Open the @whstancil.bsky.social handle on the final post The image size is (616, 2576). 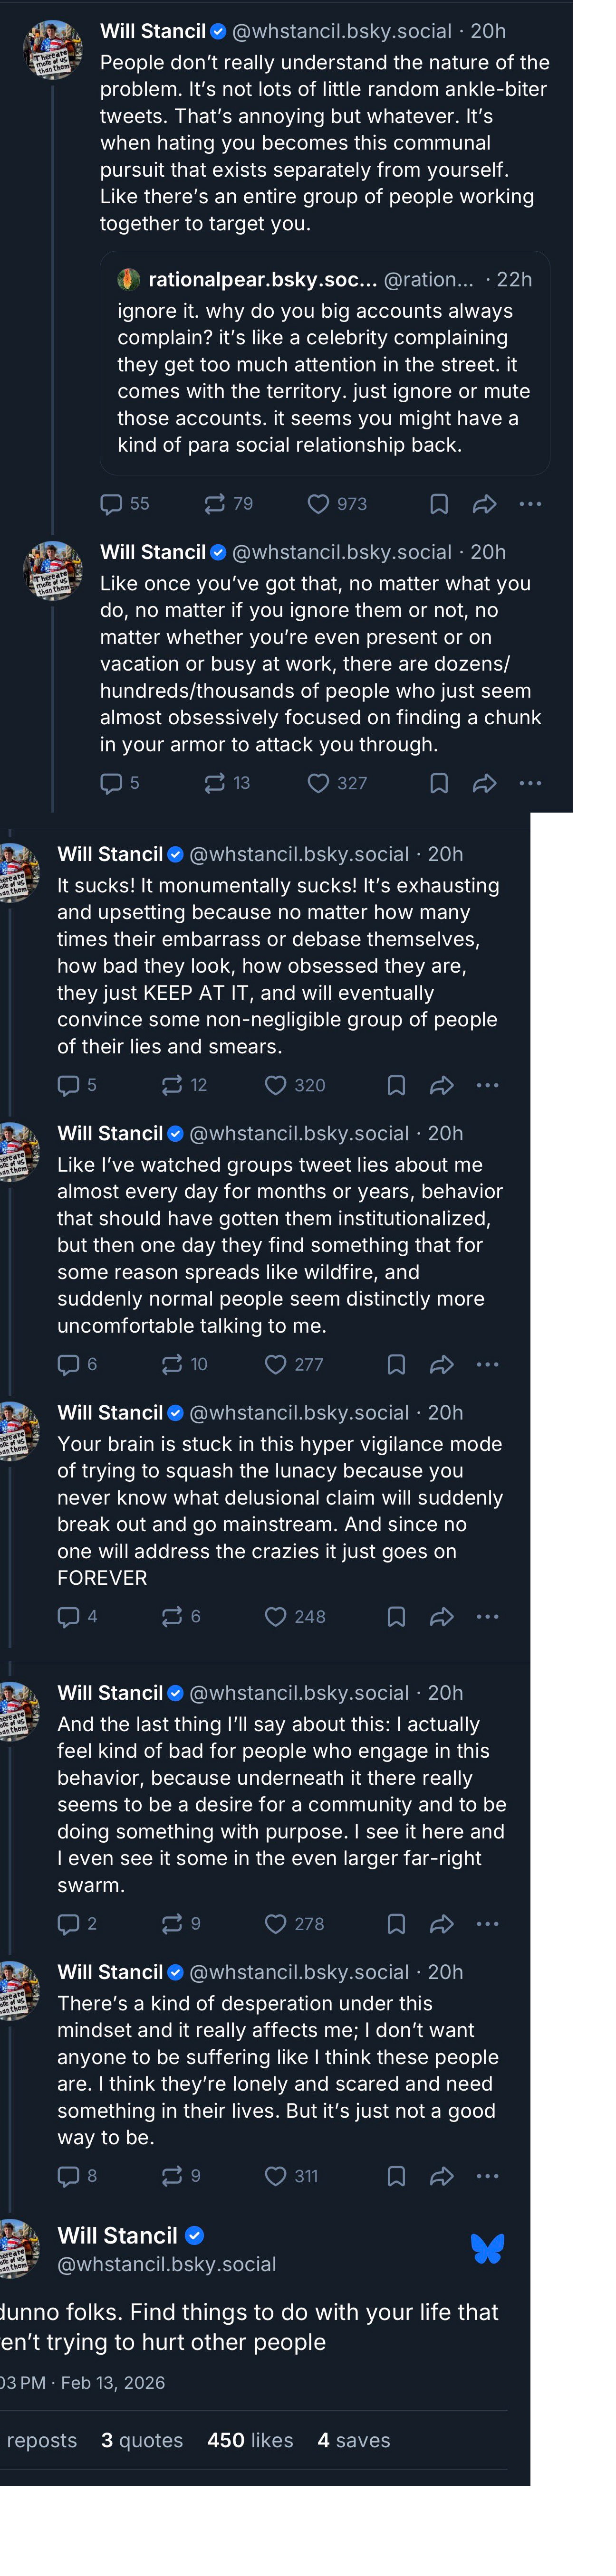[x=167, y=2264]
